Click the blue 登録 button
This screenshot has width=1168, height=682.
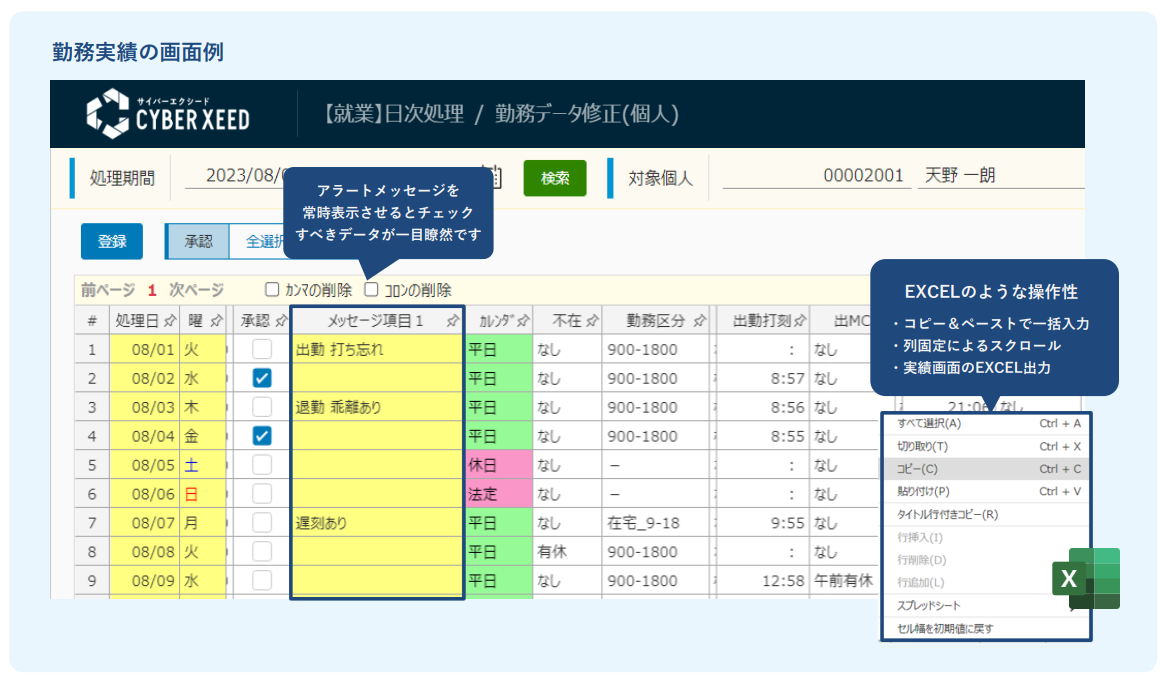(112, 241)
